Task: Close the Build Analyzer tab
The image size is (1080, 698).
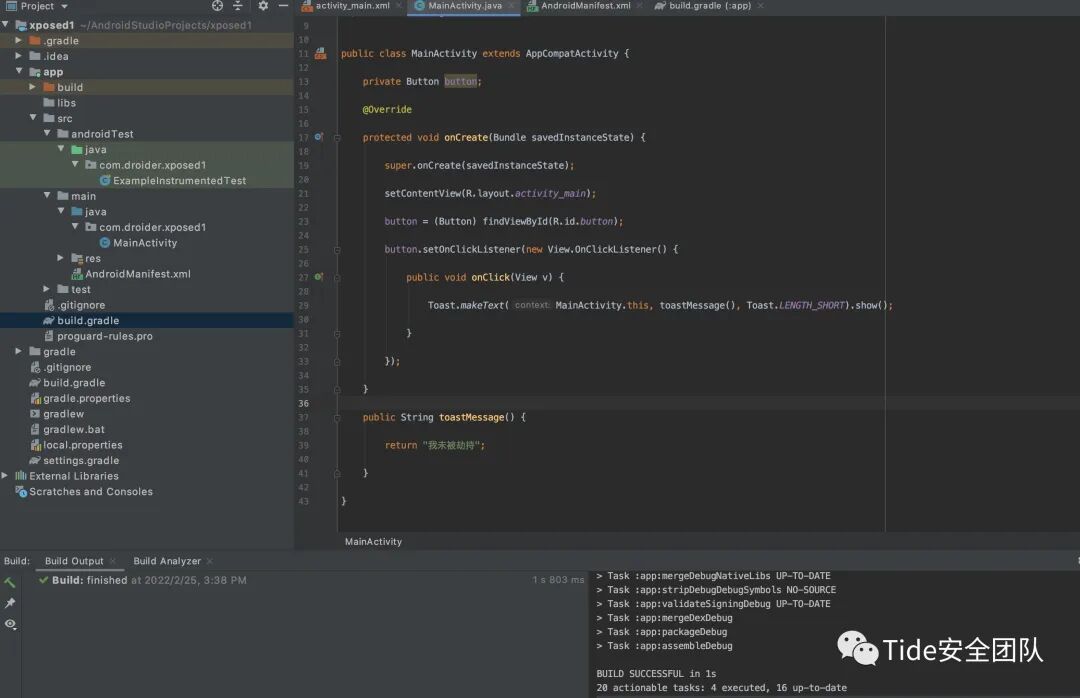Action: pos(210,562)
